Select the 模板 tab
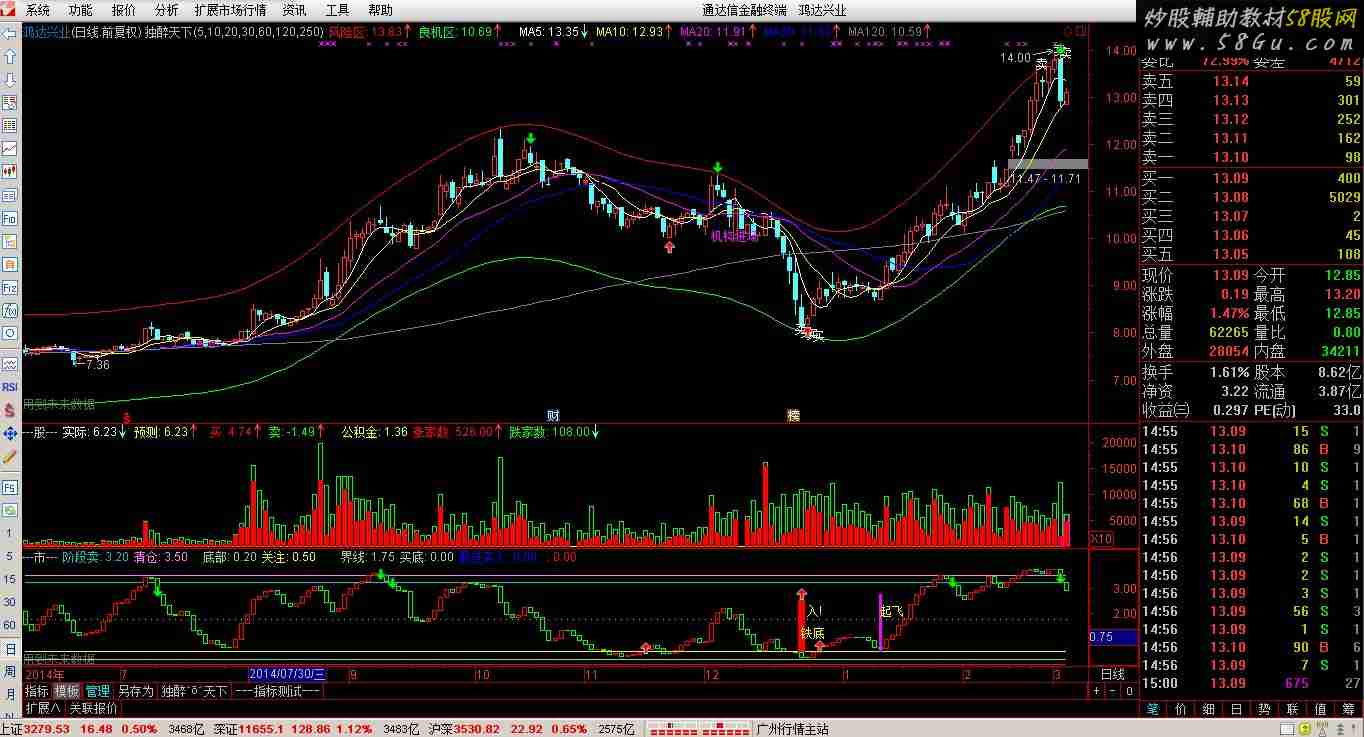 pyautogui.click(x=67, y=691)
